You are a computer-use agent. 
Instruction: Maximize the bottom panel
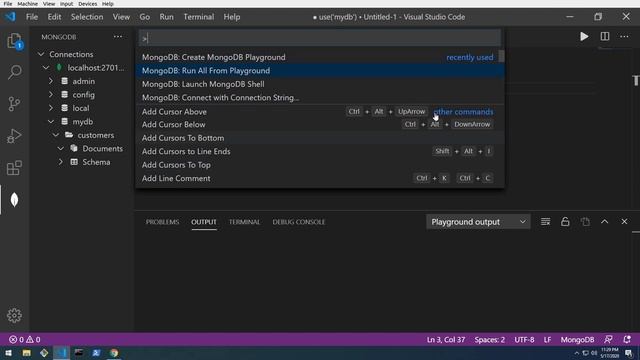[604, 222]
